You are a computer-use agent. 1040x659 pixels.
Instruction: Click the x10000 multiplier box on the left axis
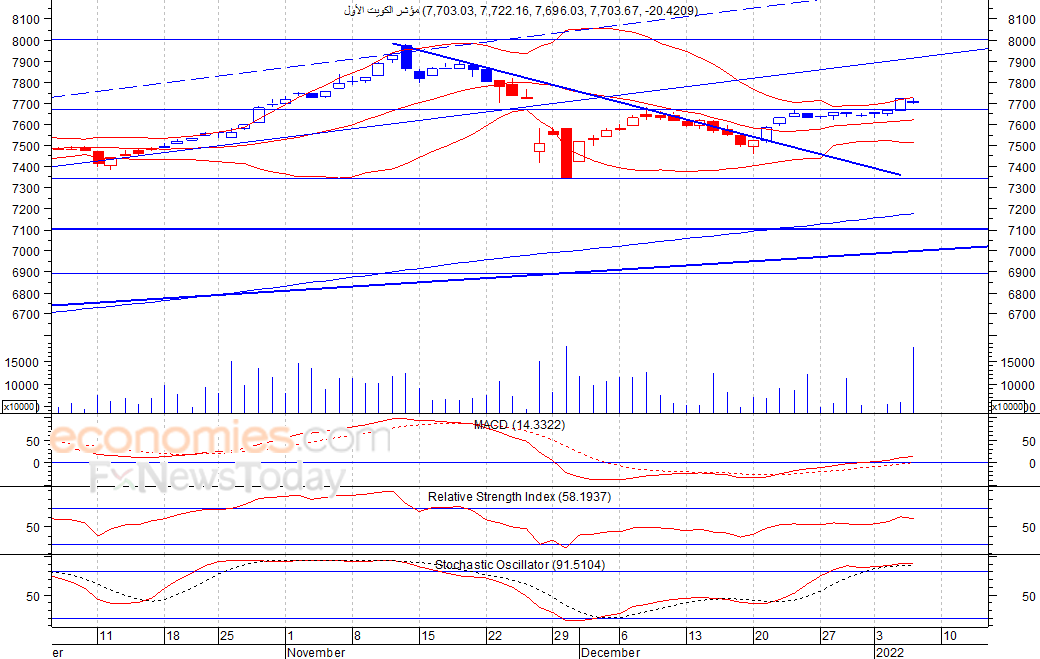click(20, 406)
